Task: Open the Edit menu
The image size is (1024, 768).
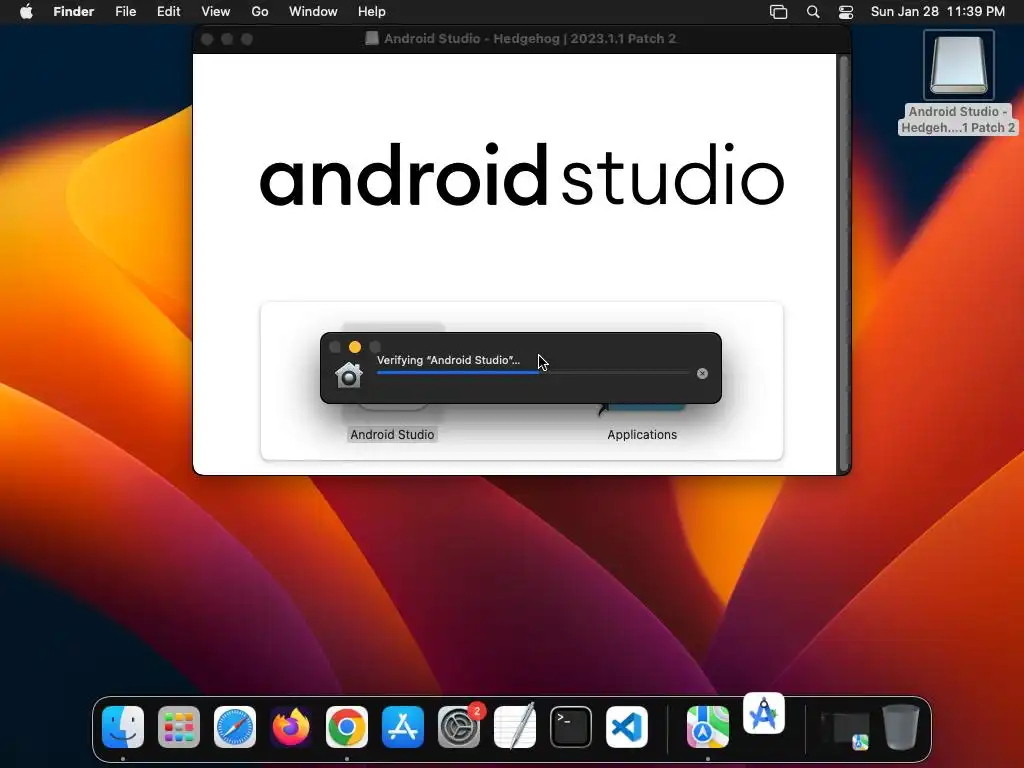Action: coord(168,12)
